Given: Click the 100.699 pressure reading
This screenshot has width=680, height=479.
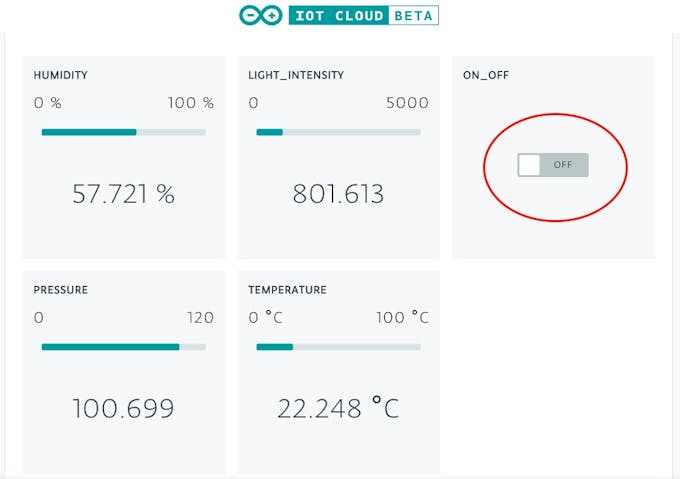Looking at the screenshot, I should pos(123,408).
